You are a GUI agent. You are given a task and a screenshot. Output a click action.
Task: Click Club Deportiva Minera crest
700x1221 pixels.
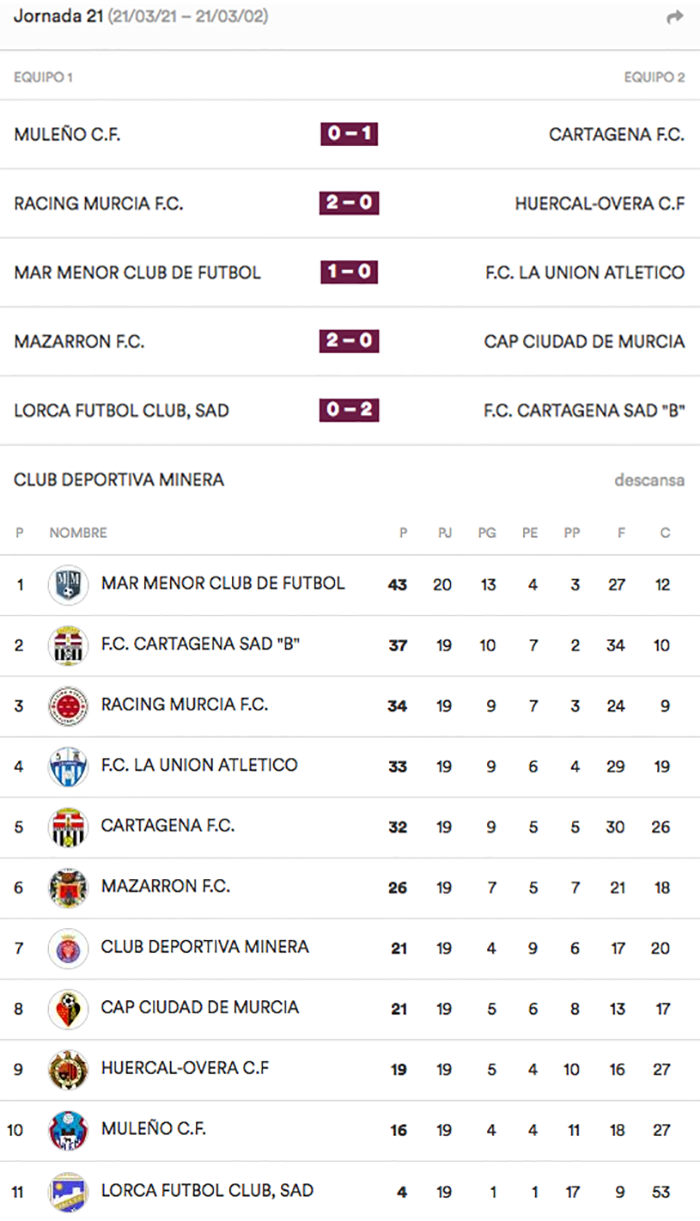[68, 948]
